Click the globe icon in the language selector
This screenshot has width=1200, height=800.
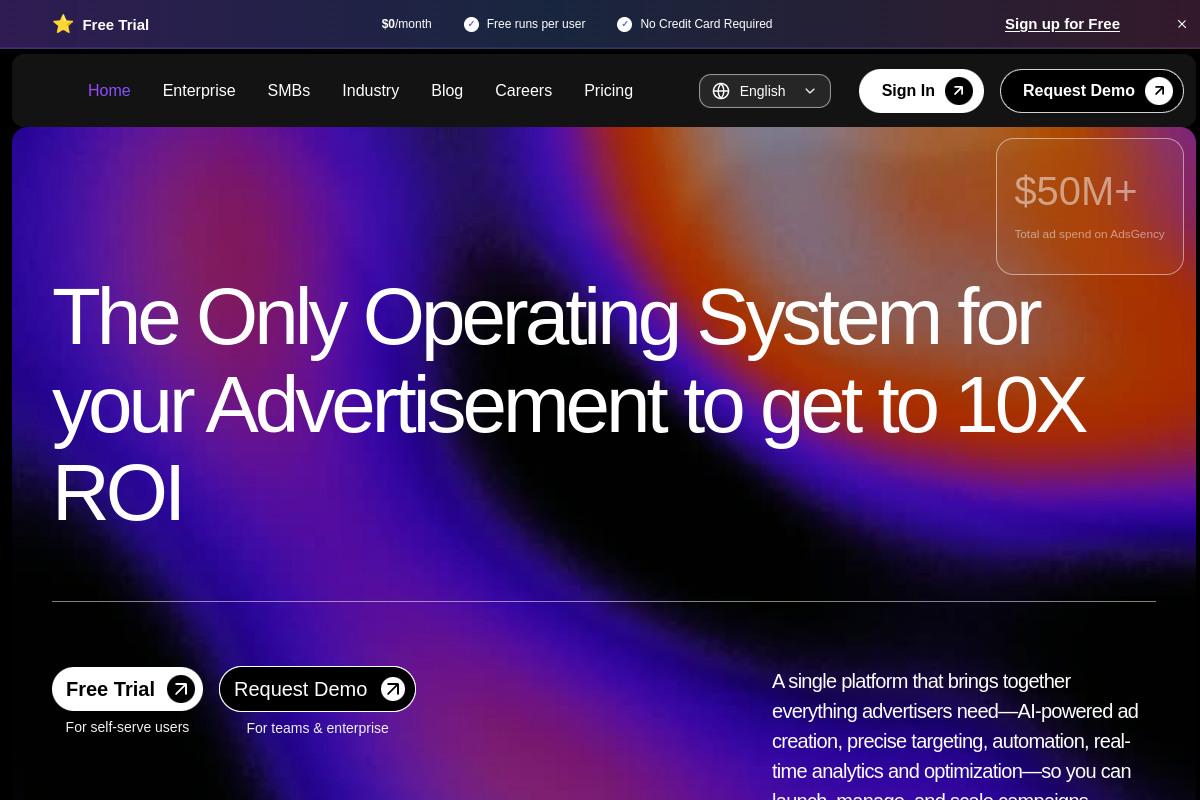pyautogui.click(x=721, y=91)
